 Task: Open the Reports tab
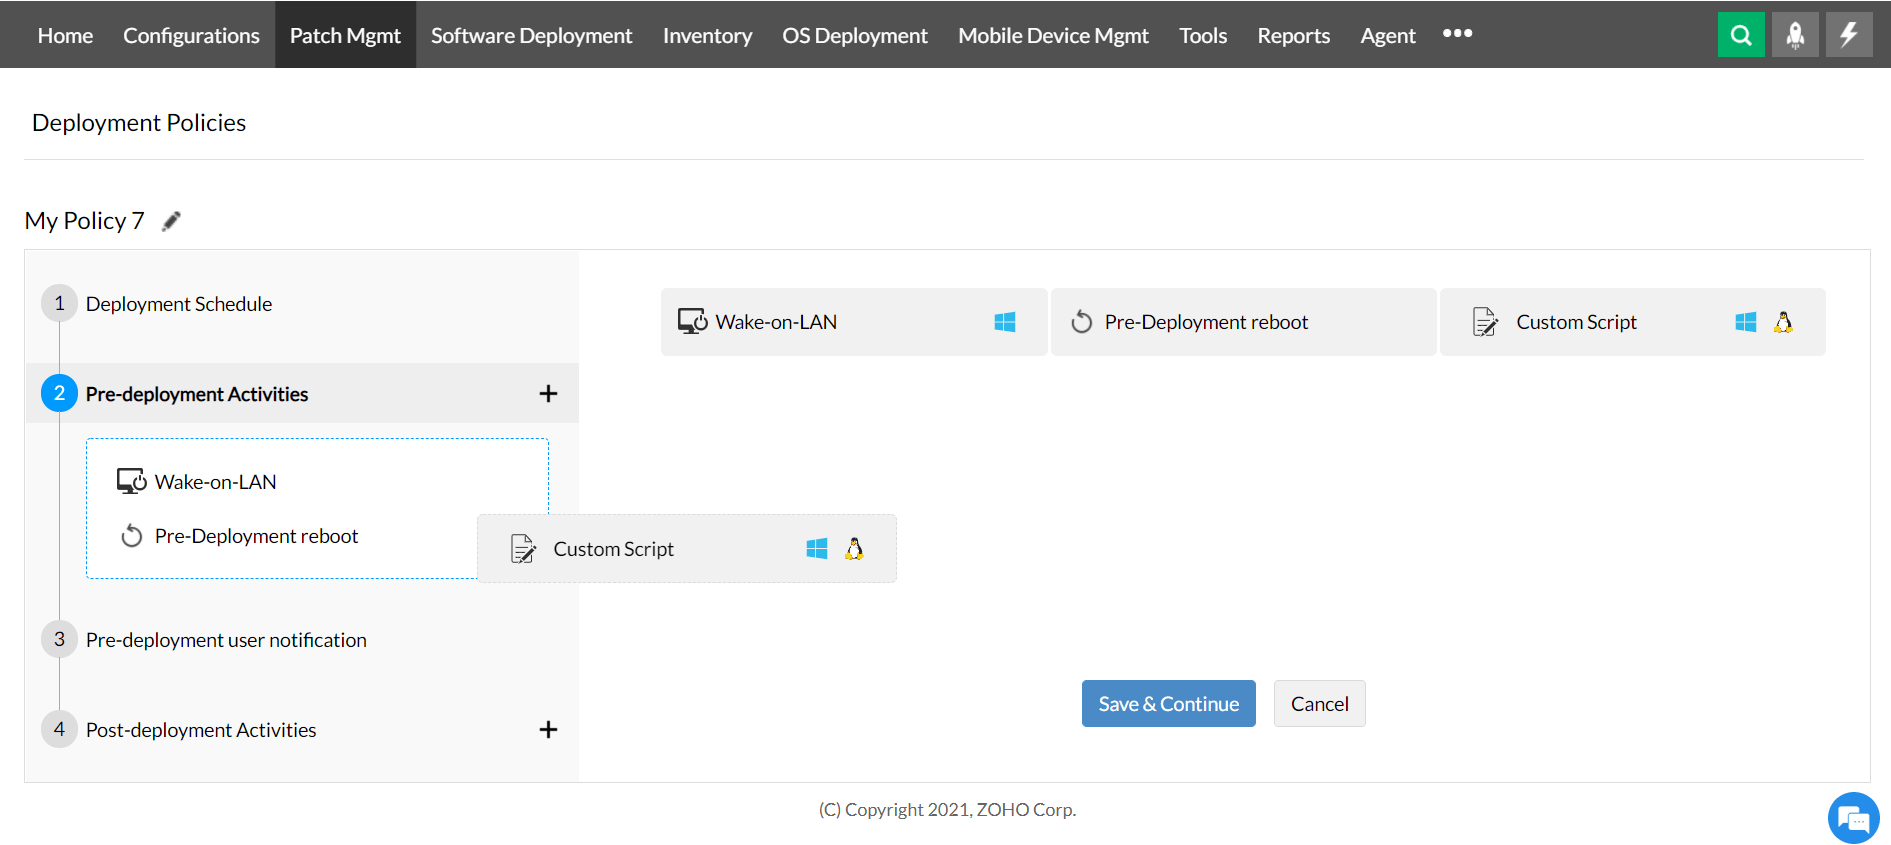click(x=1293, y=35)
